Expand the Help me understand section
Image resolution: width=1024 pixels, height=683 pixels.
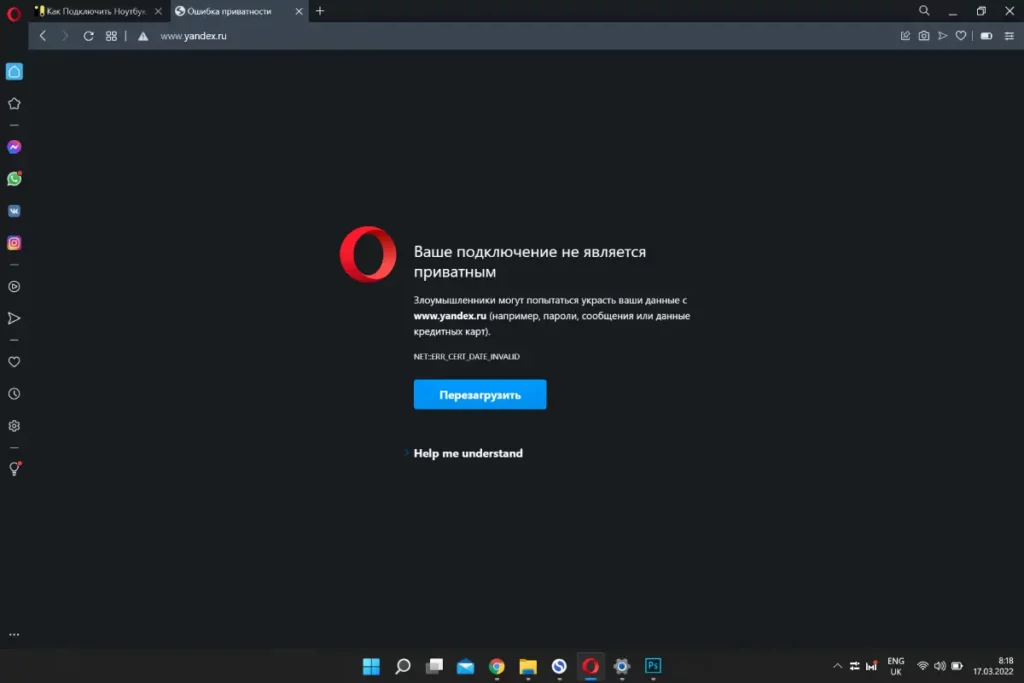[467, 453]
